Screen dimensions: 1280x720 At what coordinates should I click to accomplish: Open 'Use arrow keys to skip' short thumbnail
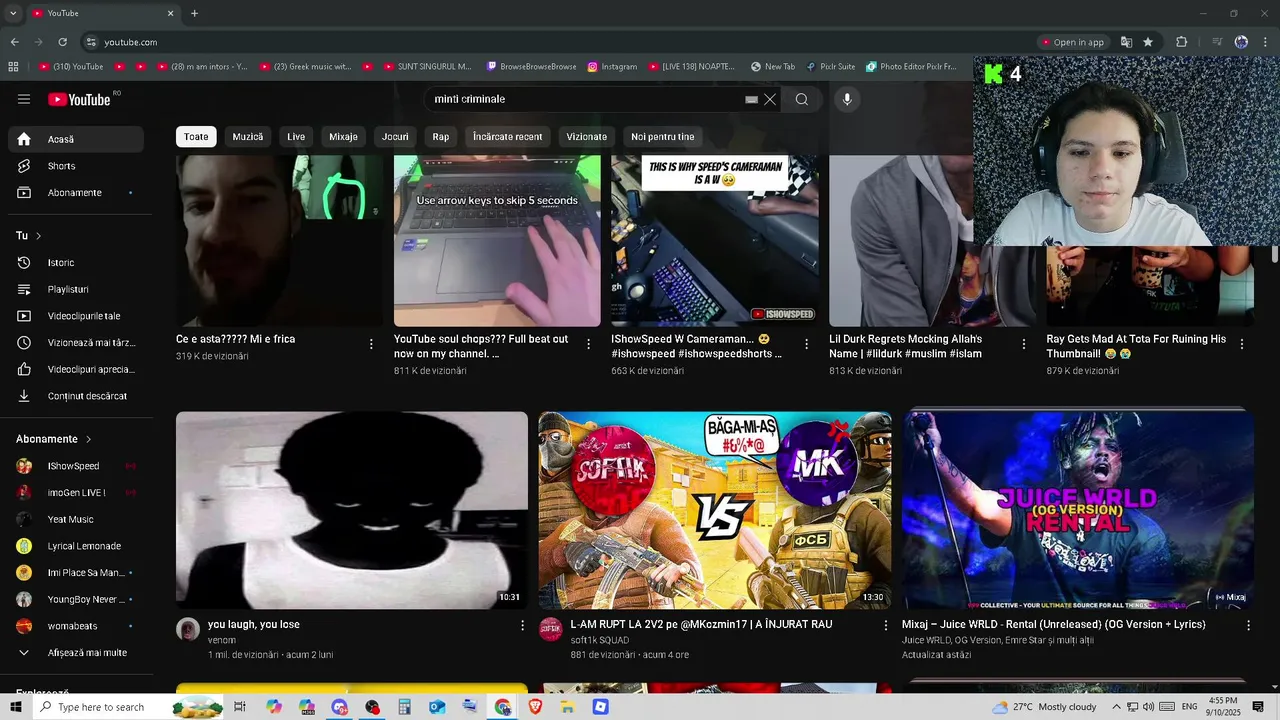click(x=497, y=241)
